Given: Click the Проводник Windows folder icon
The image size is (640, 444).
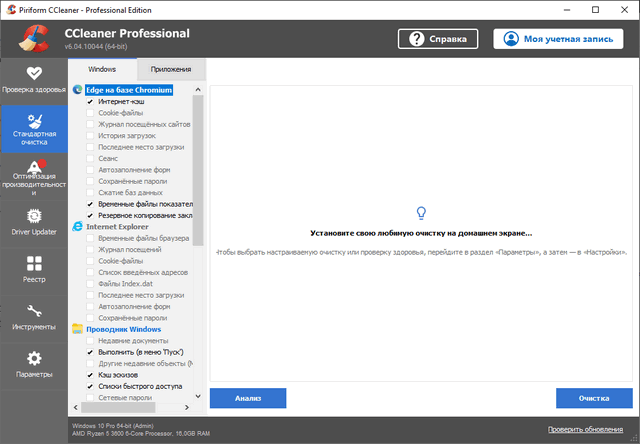Looking at the screenshot, I should click(77, 329).
